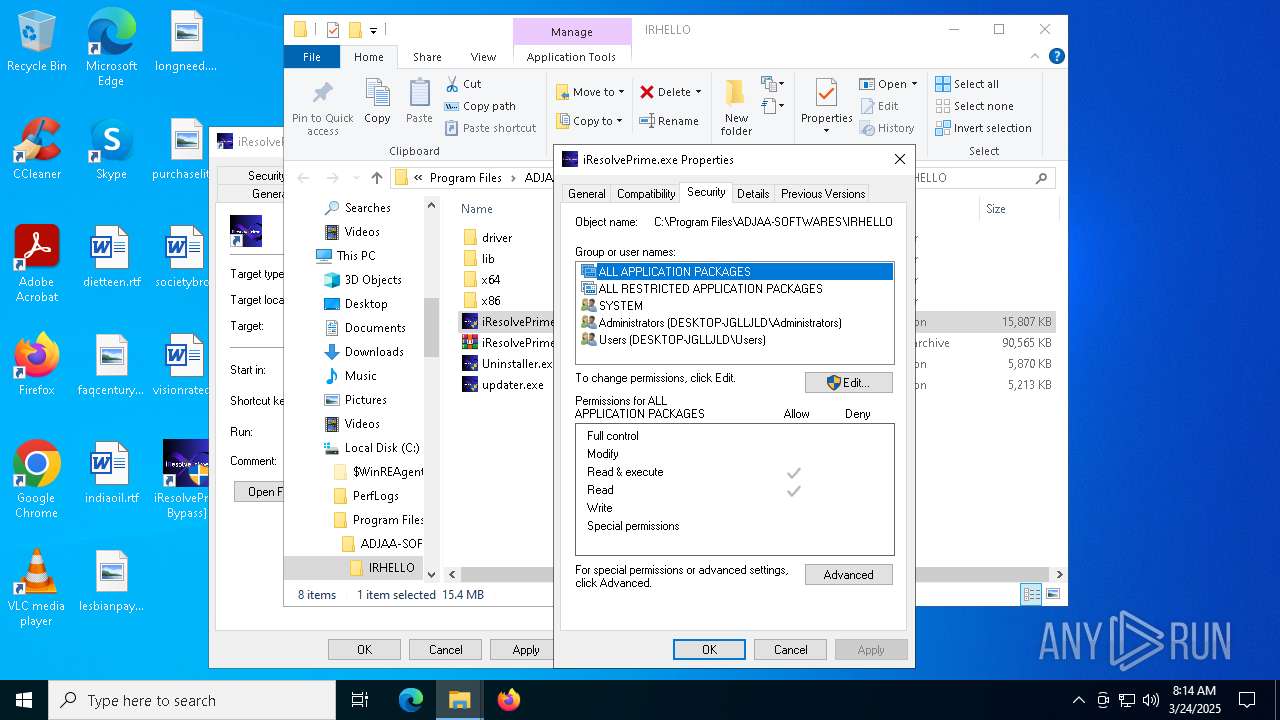Click Pin to Quick access icon
This screenshot has height=720, width=1280.
[322, 108]
